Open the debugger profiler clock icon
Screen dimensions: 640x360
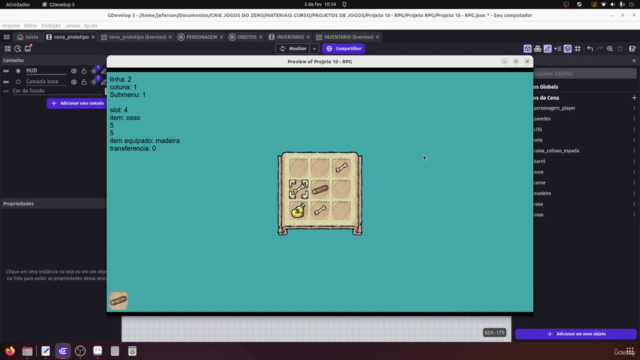coord(18,49)
